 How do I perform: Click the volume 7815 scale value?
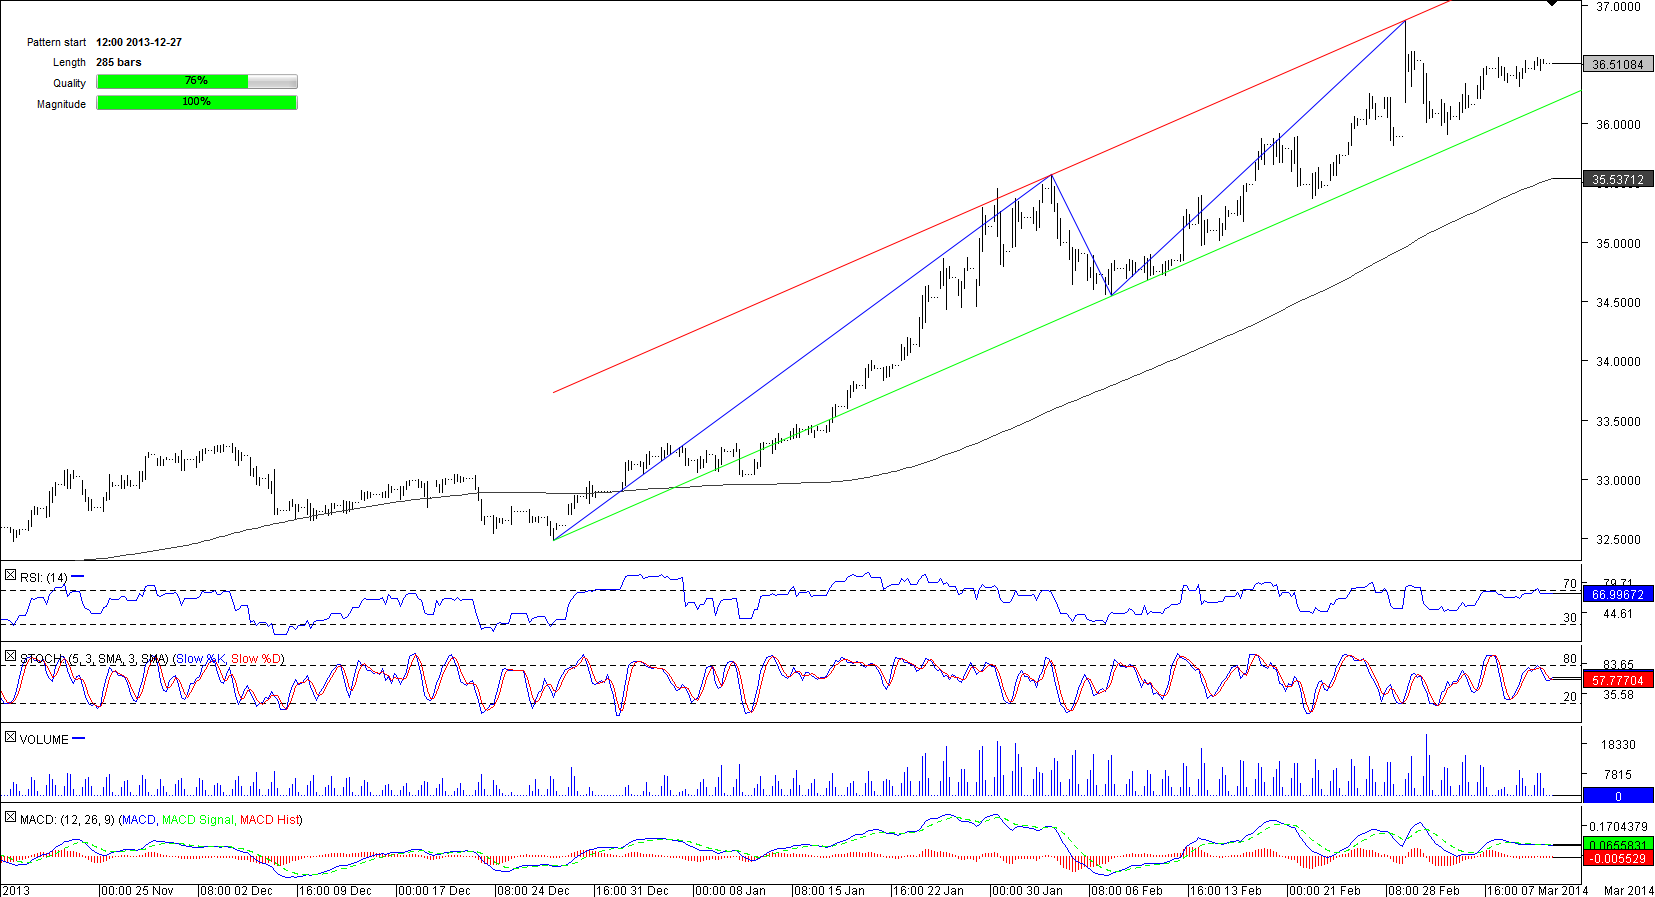pyautogui.click(x=1618, y=775)
